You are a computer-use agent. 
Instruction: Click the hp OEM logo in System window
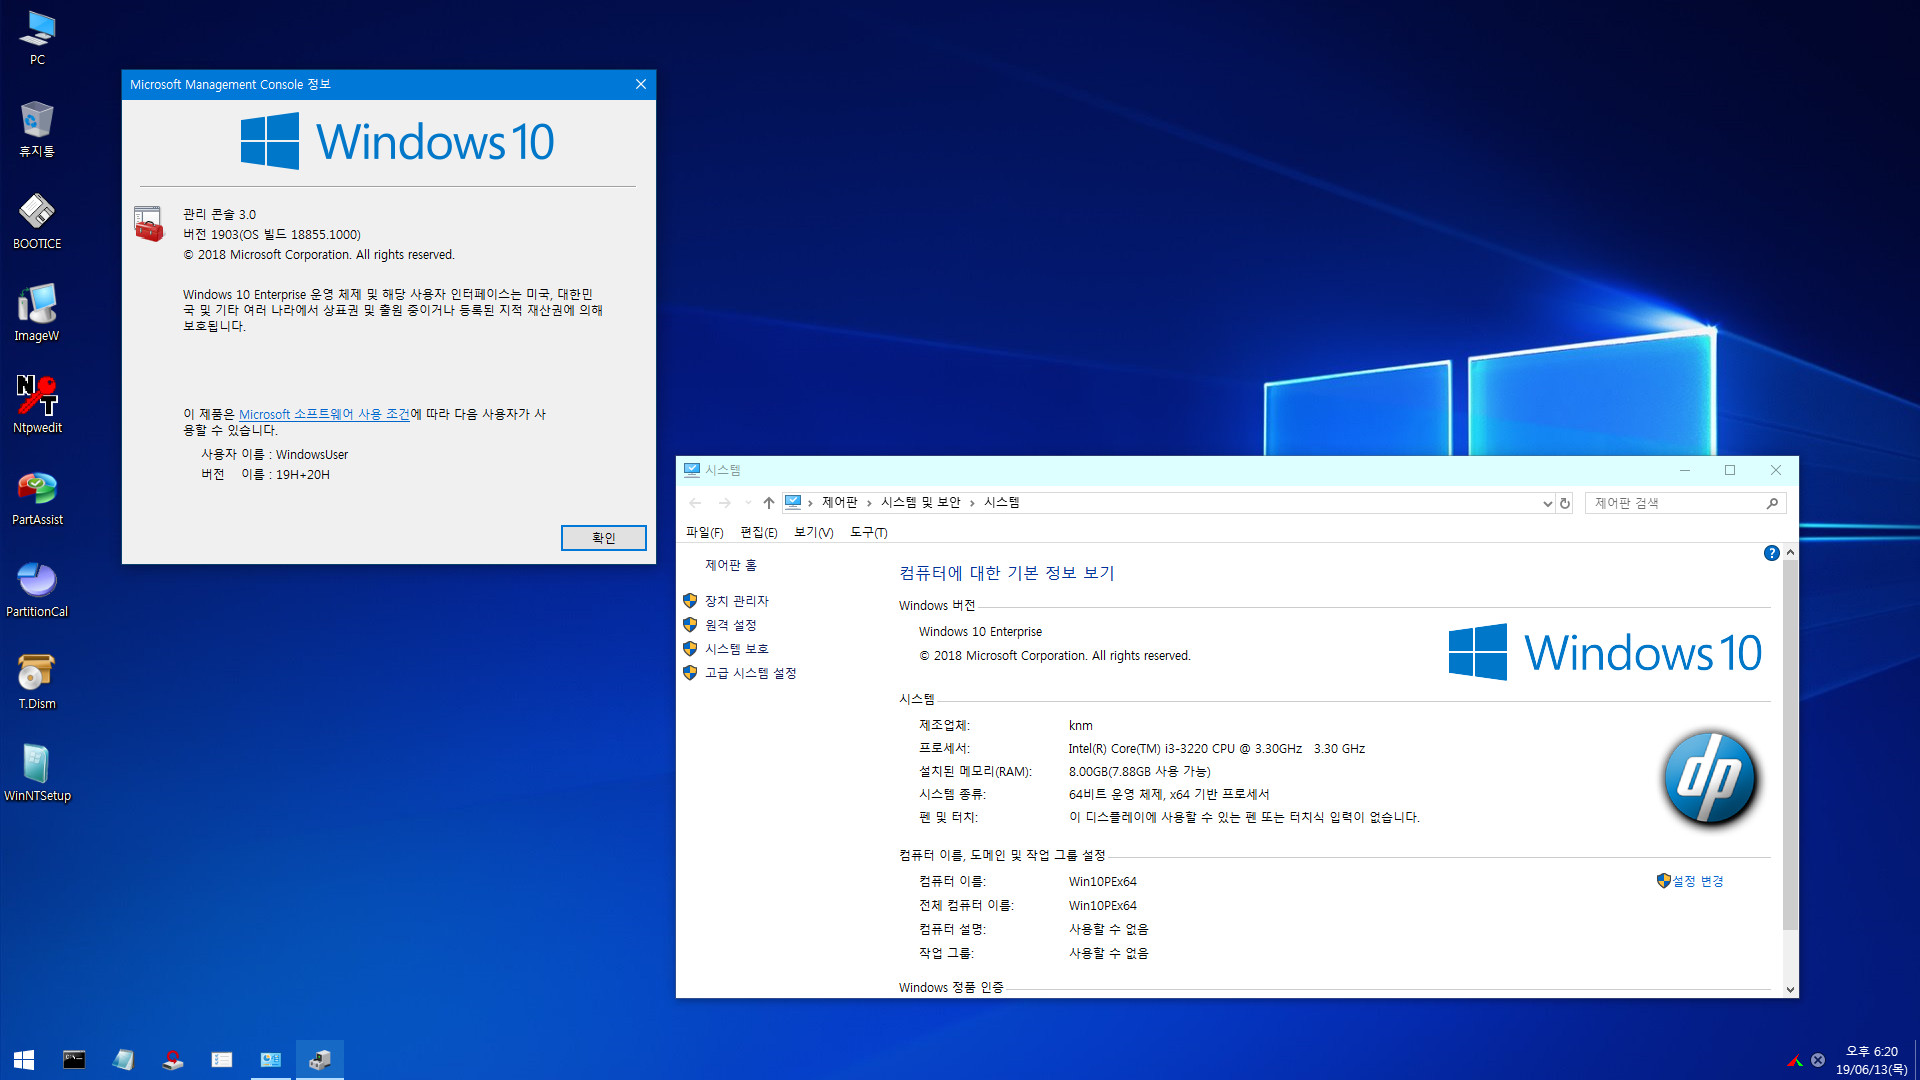[1710, 779]
